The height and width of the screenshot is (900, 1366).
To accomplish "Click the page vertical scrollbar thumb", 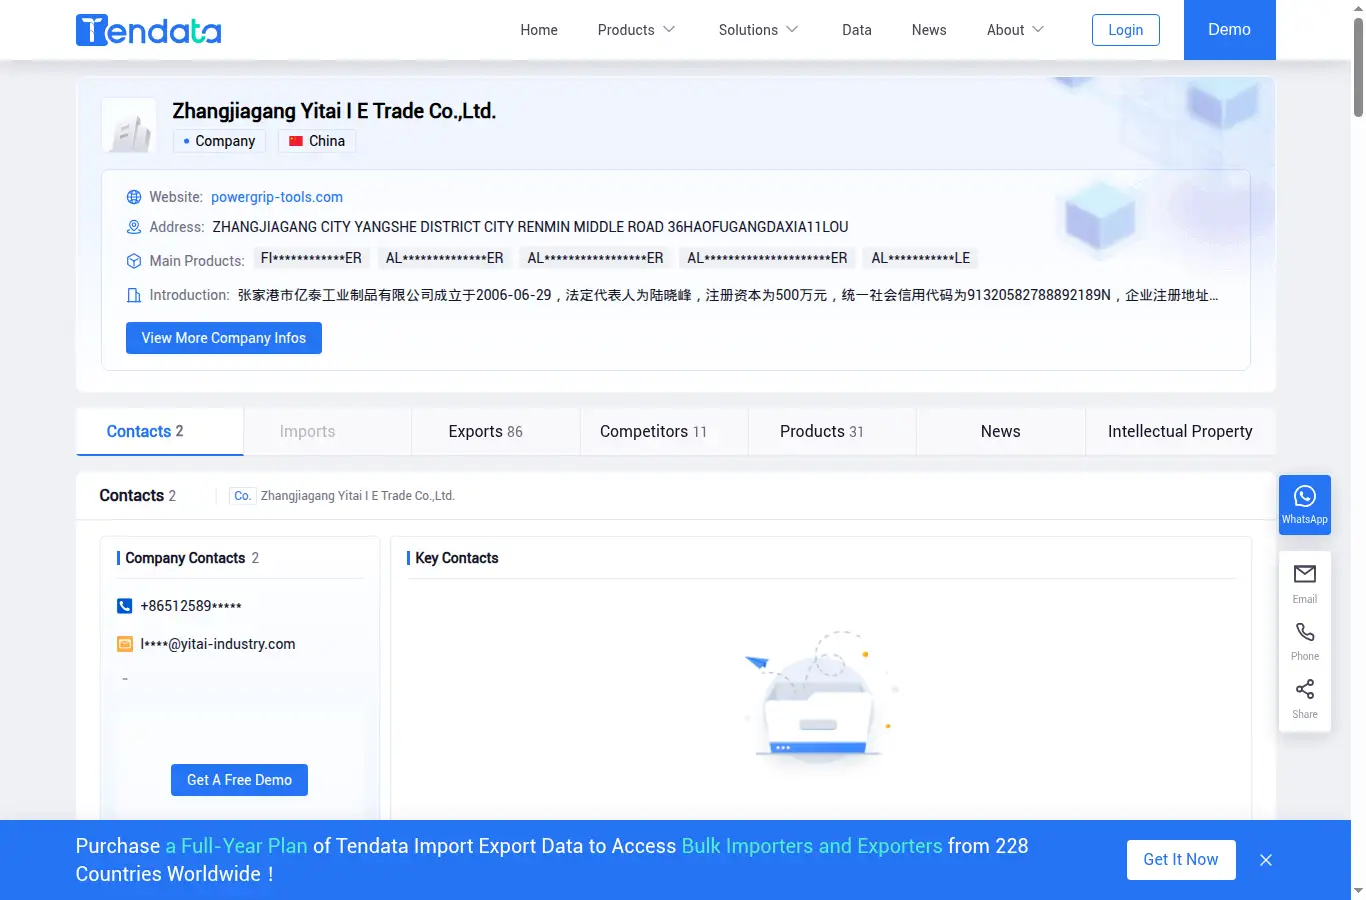I will point(1358,65).
